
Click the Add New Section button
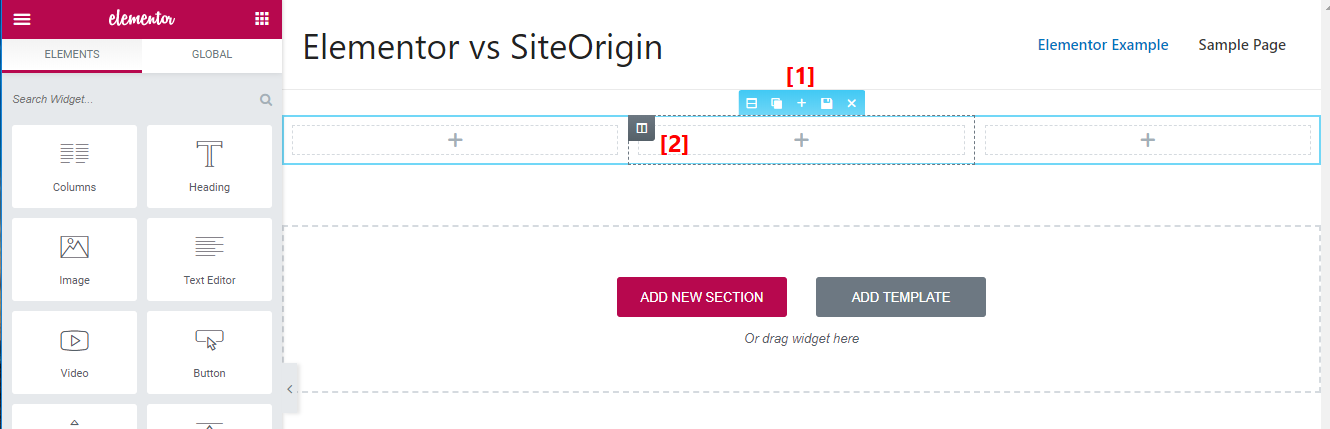[x=702, y=297]
